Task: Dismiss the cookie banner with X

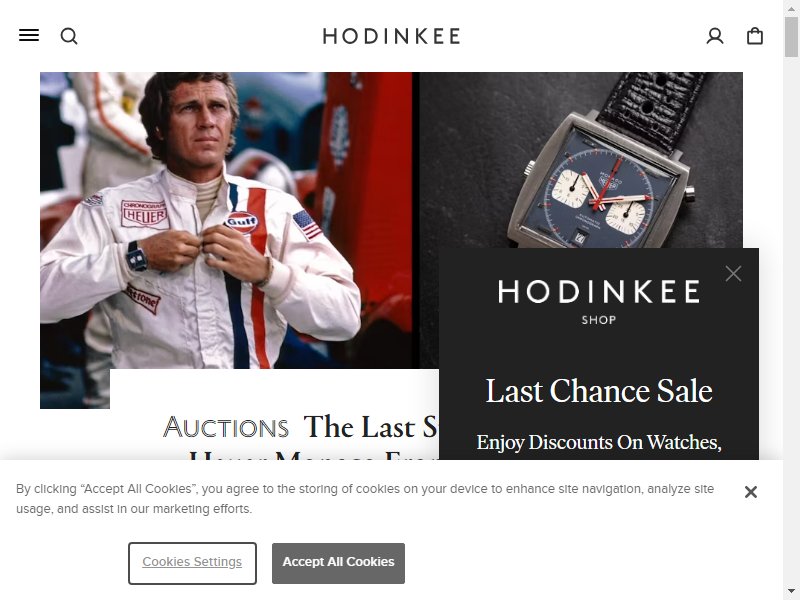Action: coord(751,492)
